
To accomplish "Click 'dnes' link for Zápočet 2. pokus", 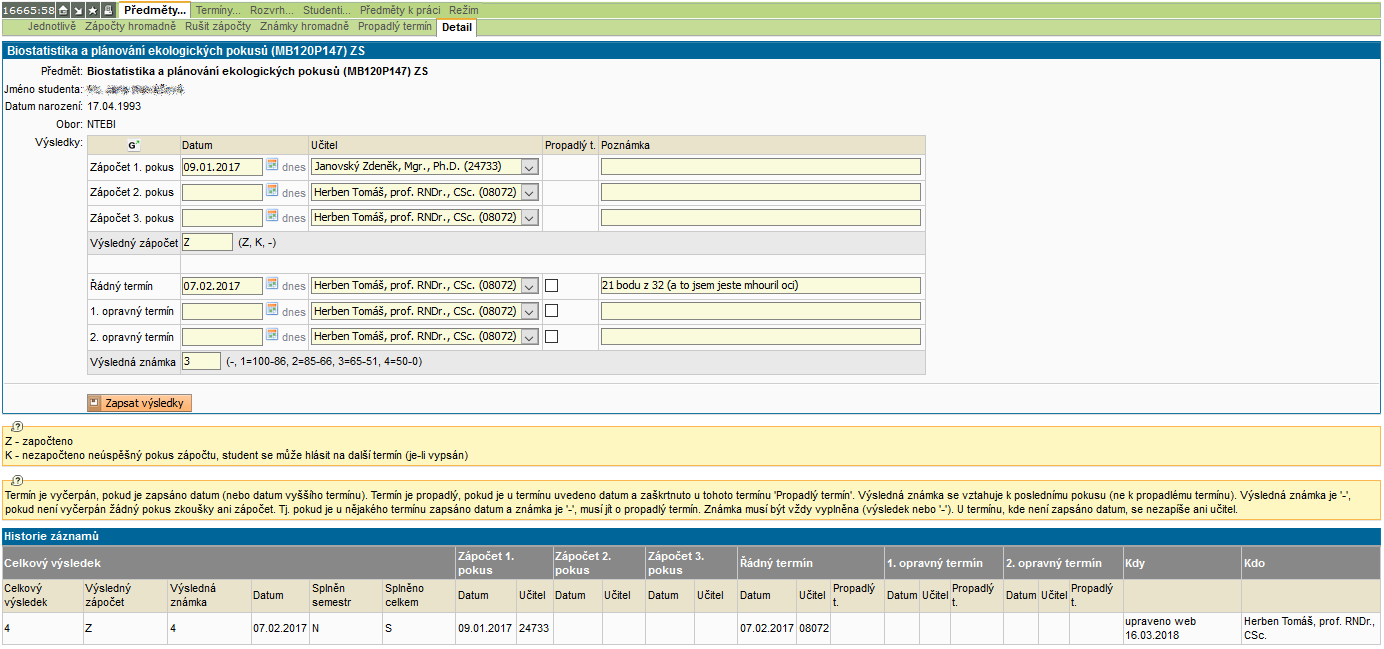I will tap(293, 193).
